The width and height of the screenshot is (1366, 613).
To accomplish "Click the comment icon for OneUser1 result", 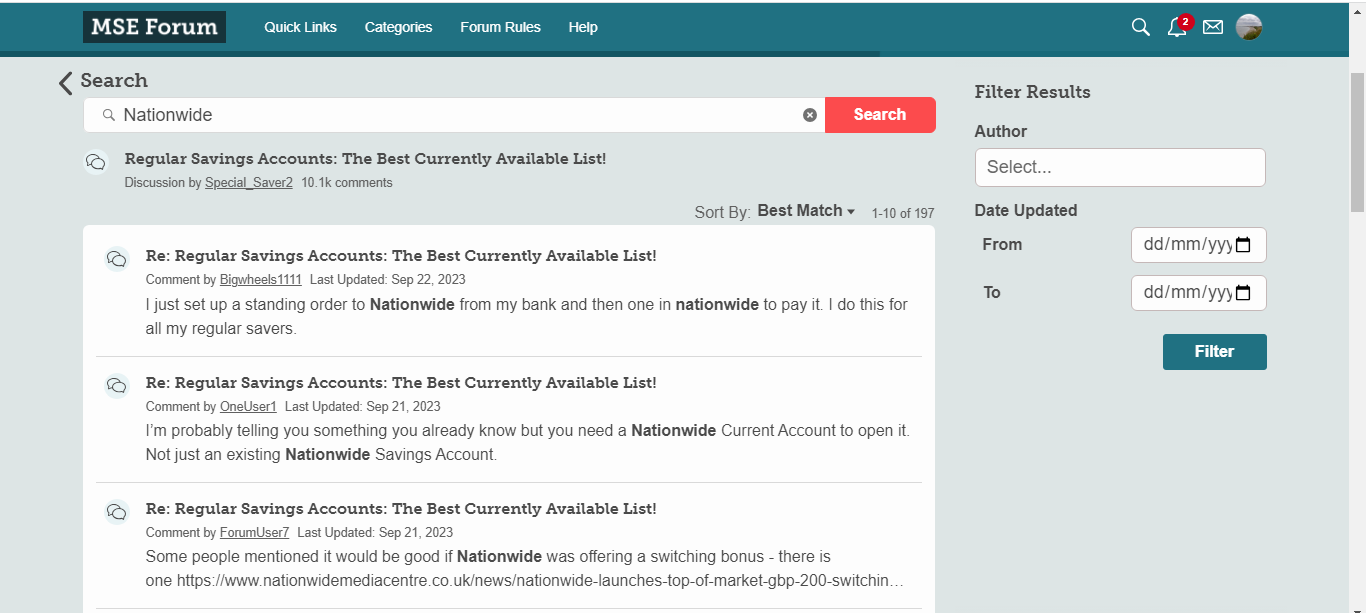I will (117, 386).
